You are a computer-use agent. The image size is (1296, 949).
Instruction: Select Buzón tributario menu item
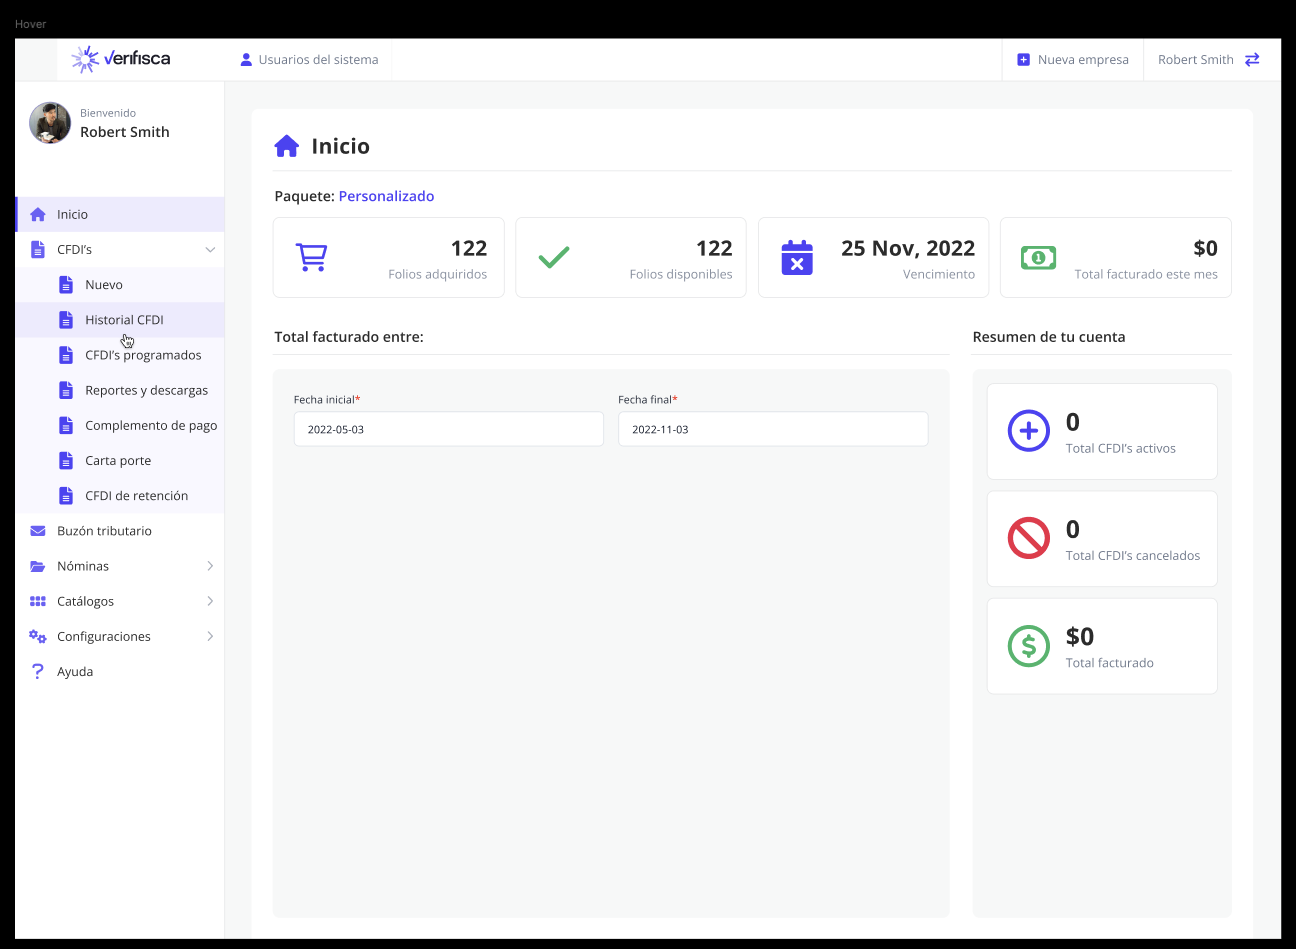pyautogui.click(x=104, y=531)
